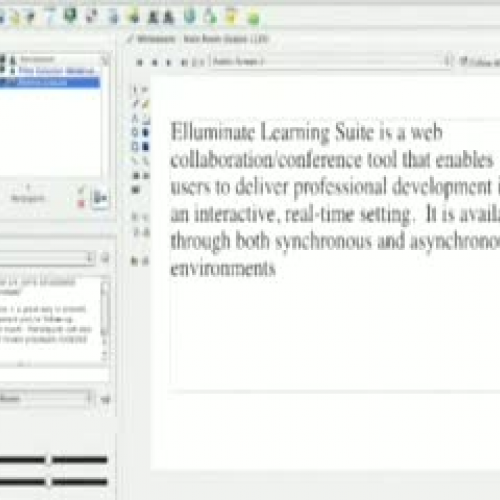Go to the next whiteboard screen
500x500 pixels.
click(169, 62)
